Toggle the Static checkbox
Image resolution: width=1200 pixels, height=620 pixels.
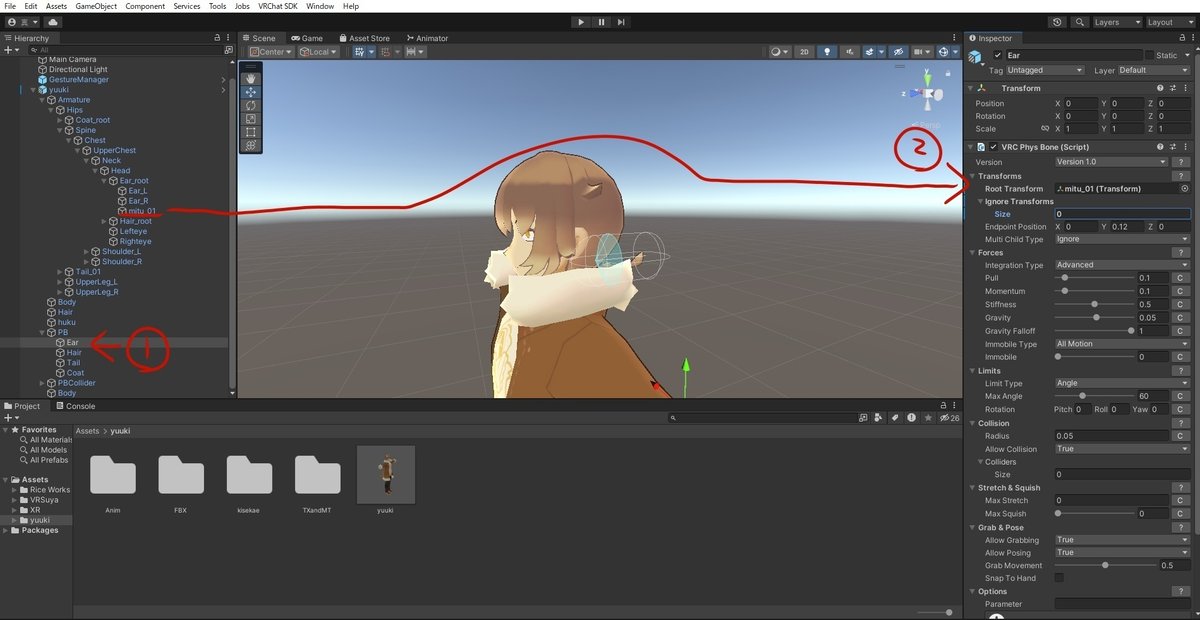click(1149, 55)
